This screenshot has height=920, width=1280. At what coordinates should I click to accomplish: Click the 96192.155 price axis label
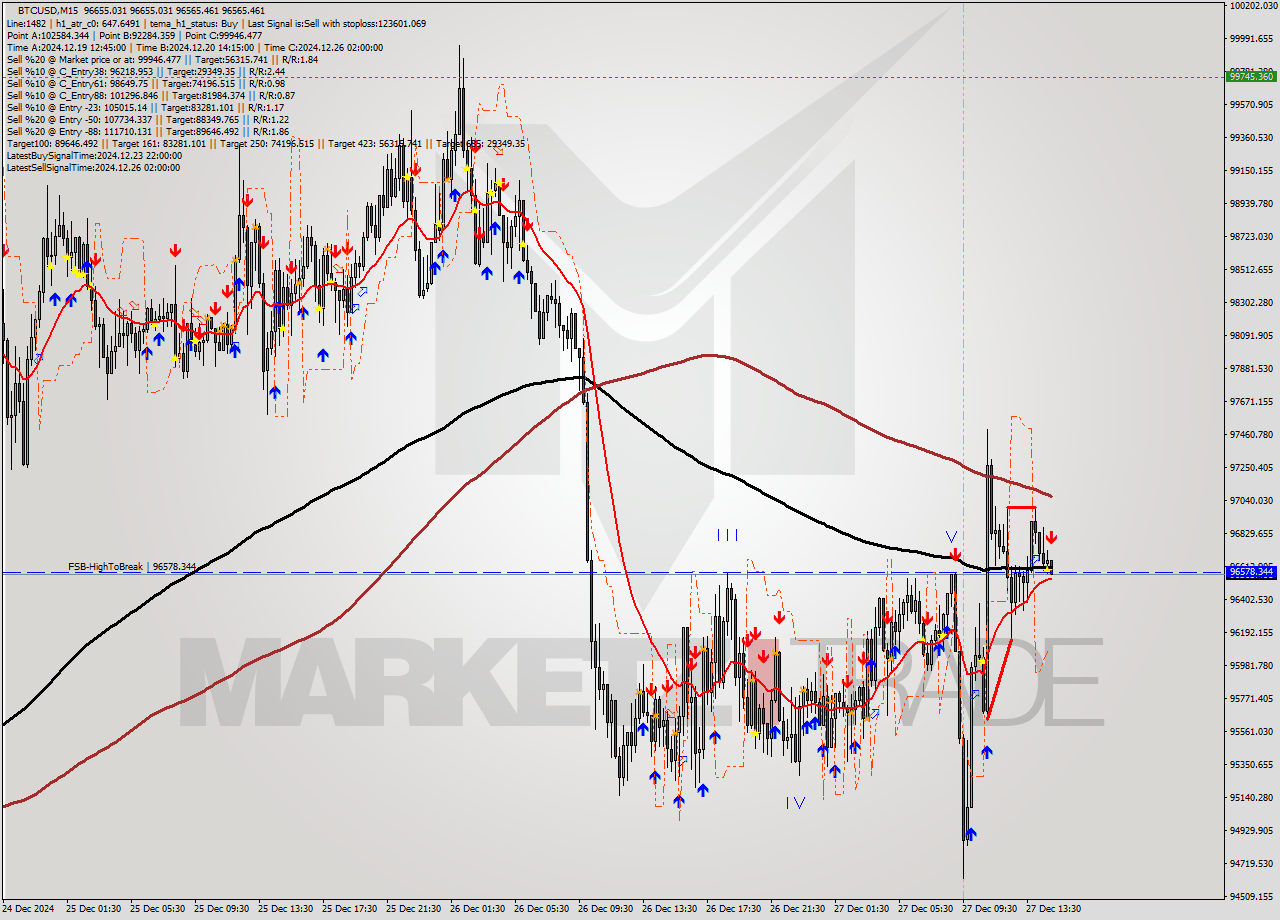pyautogui.click(x=1254, y=632)
